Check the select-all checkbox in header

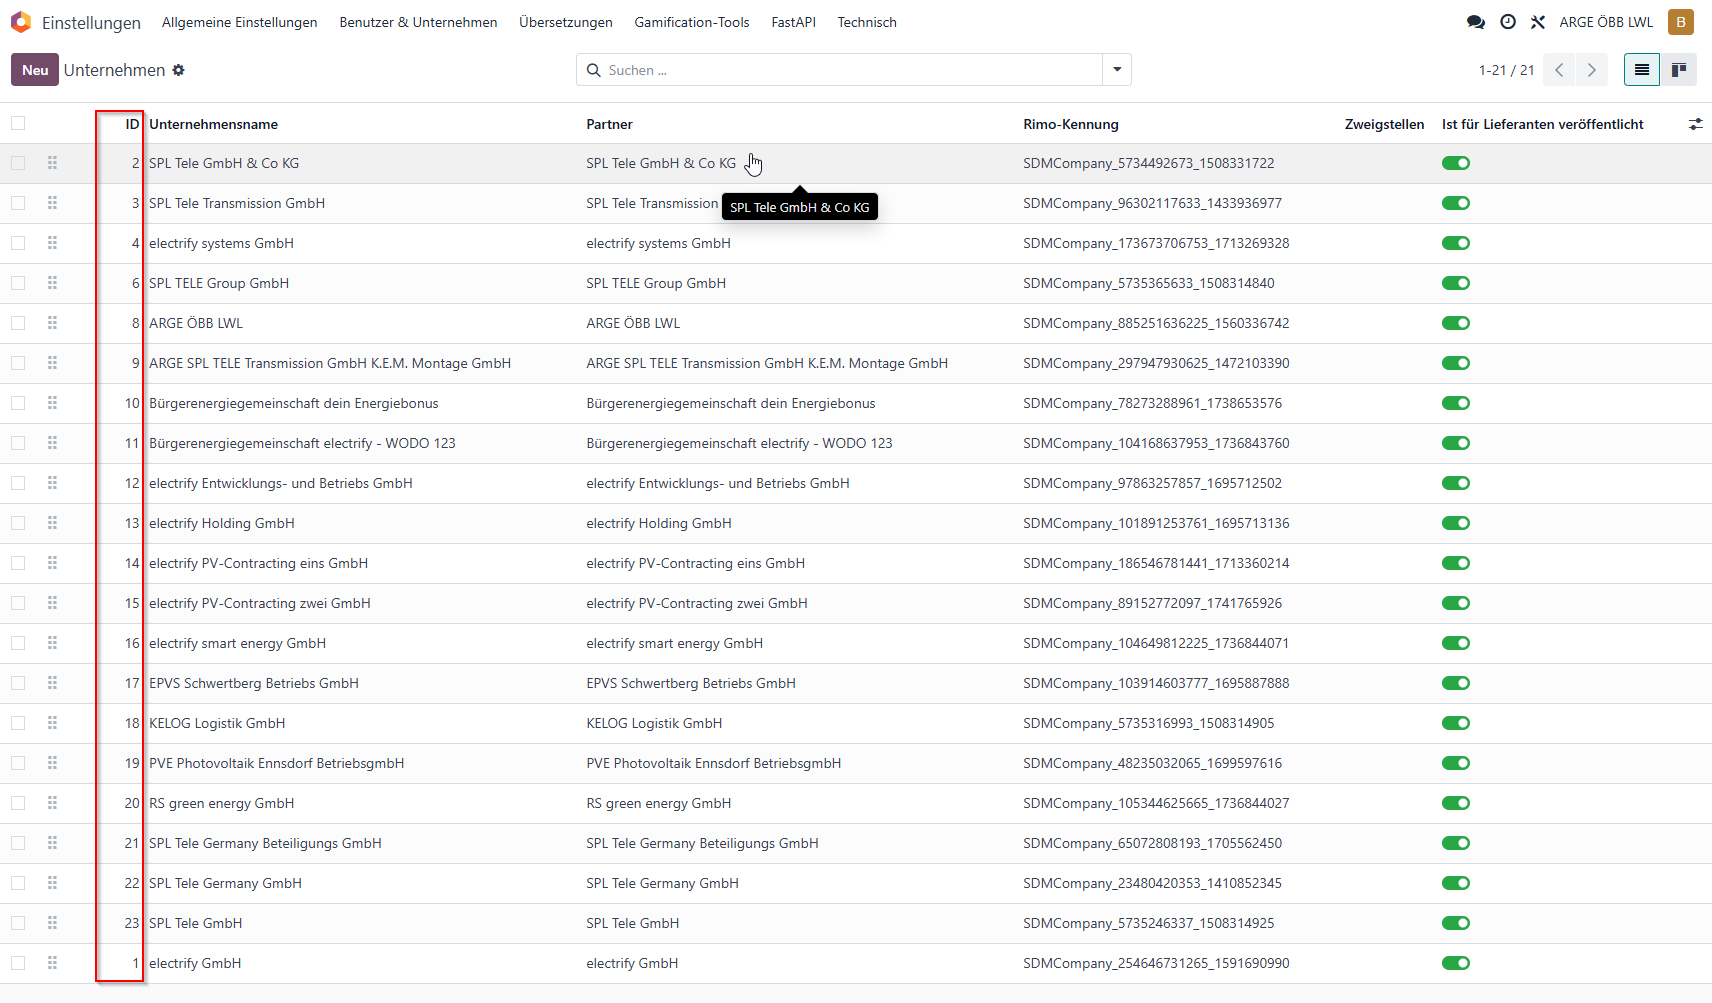[x=18, y=123]
